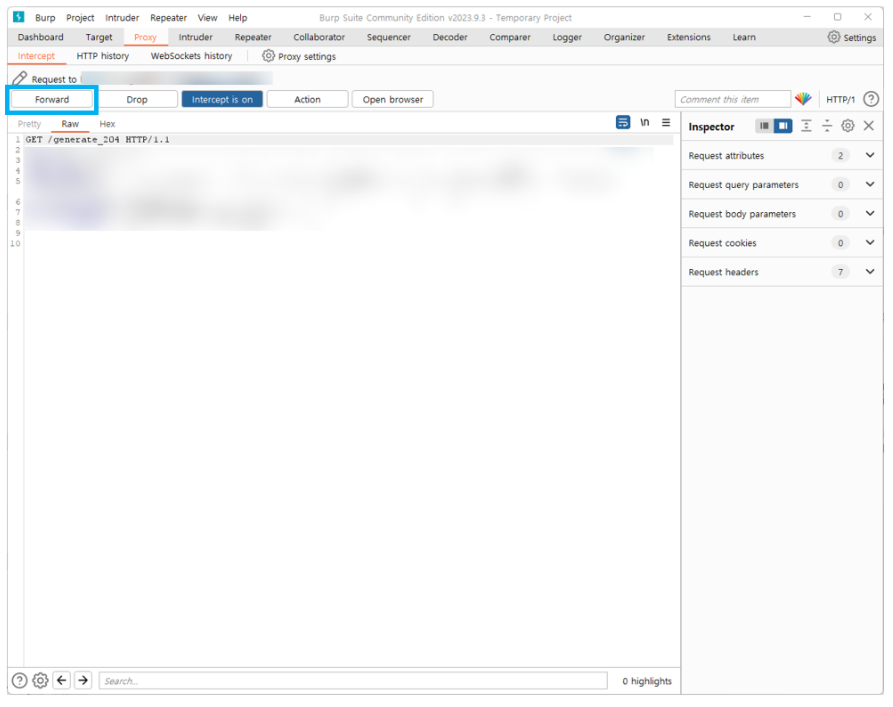Switch to the Decoder tab
Screen dimensions: 893x707
pyautogui.click(x=450, y=37)
